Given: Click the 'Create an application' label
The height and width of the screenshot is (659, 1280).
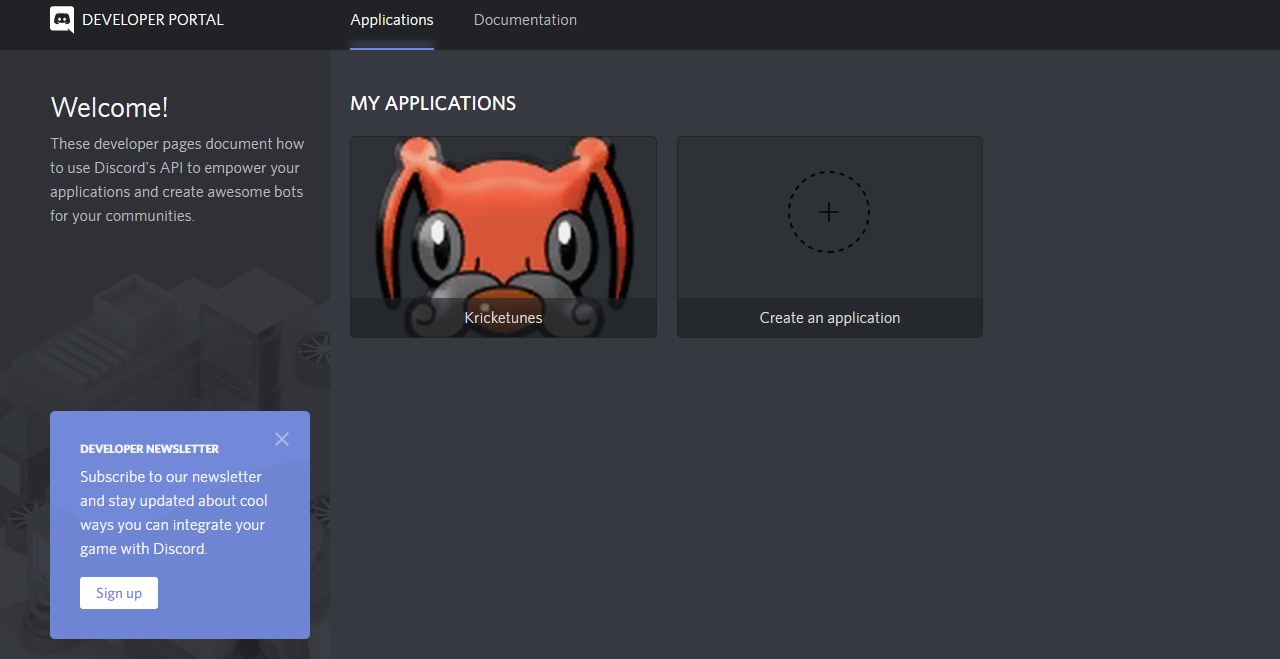Looking at the screenshot, I should 829,318.
